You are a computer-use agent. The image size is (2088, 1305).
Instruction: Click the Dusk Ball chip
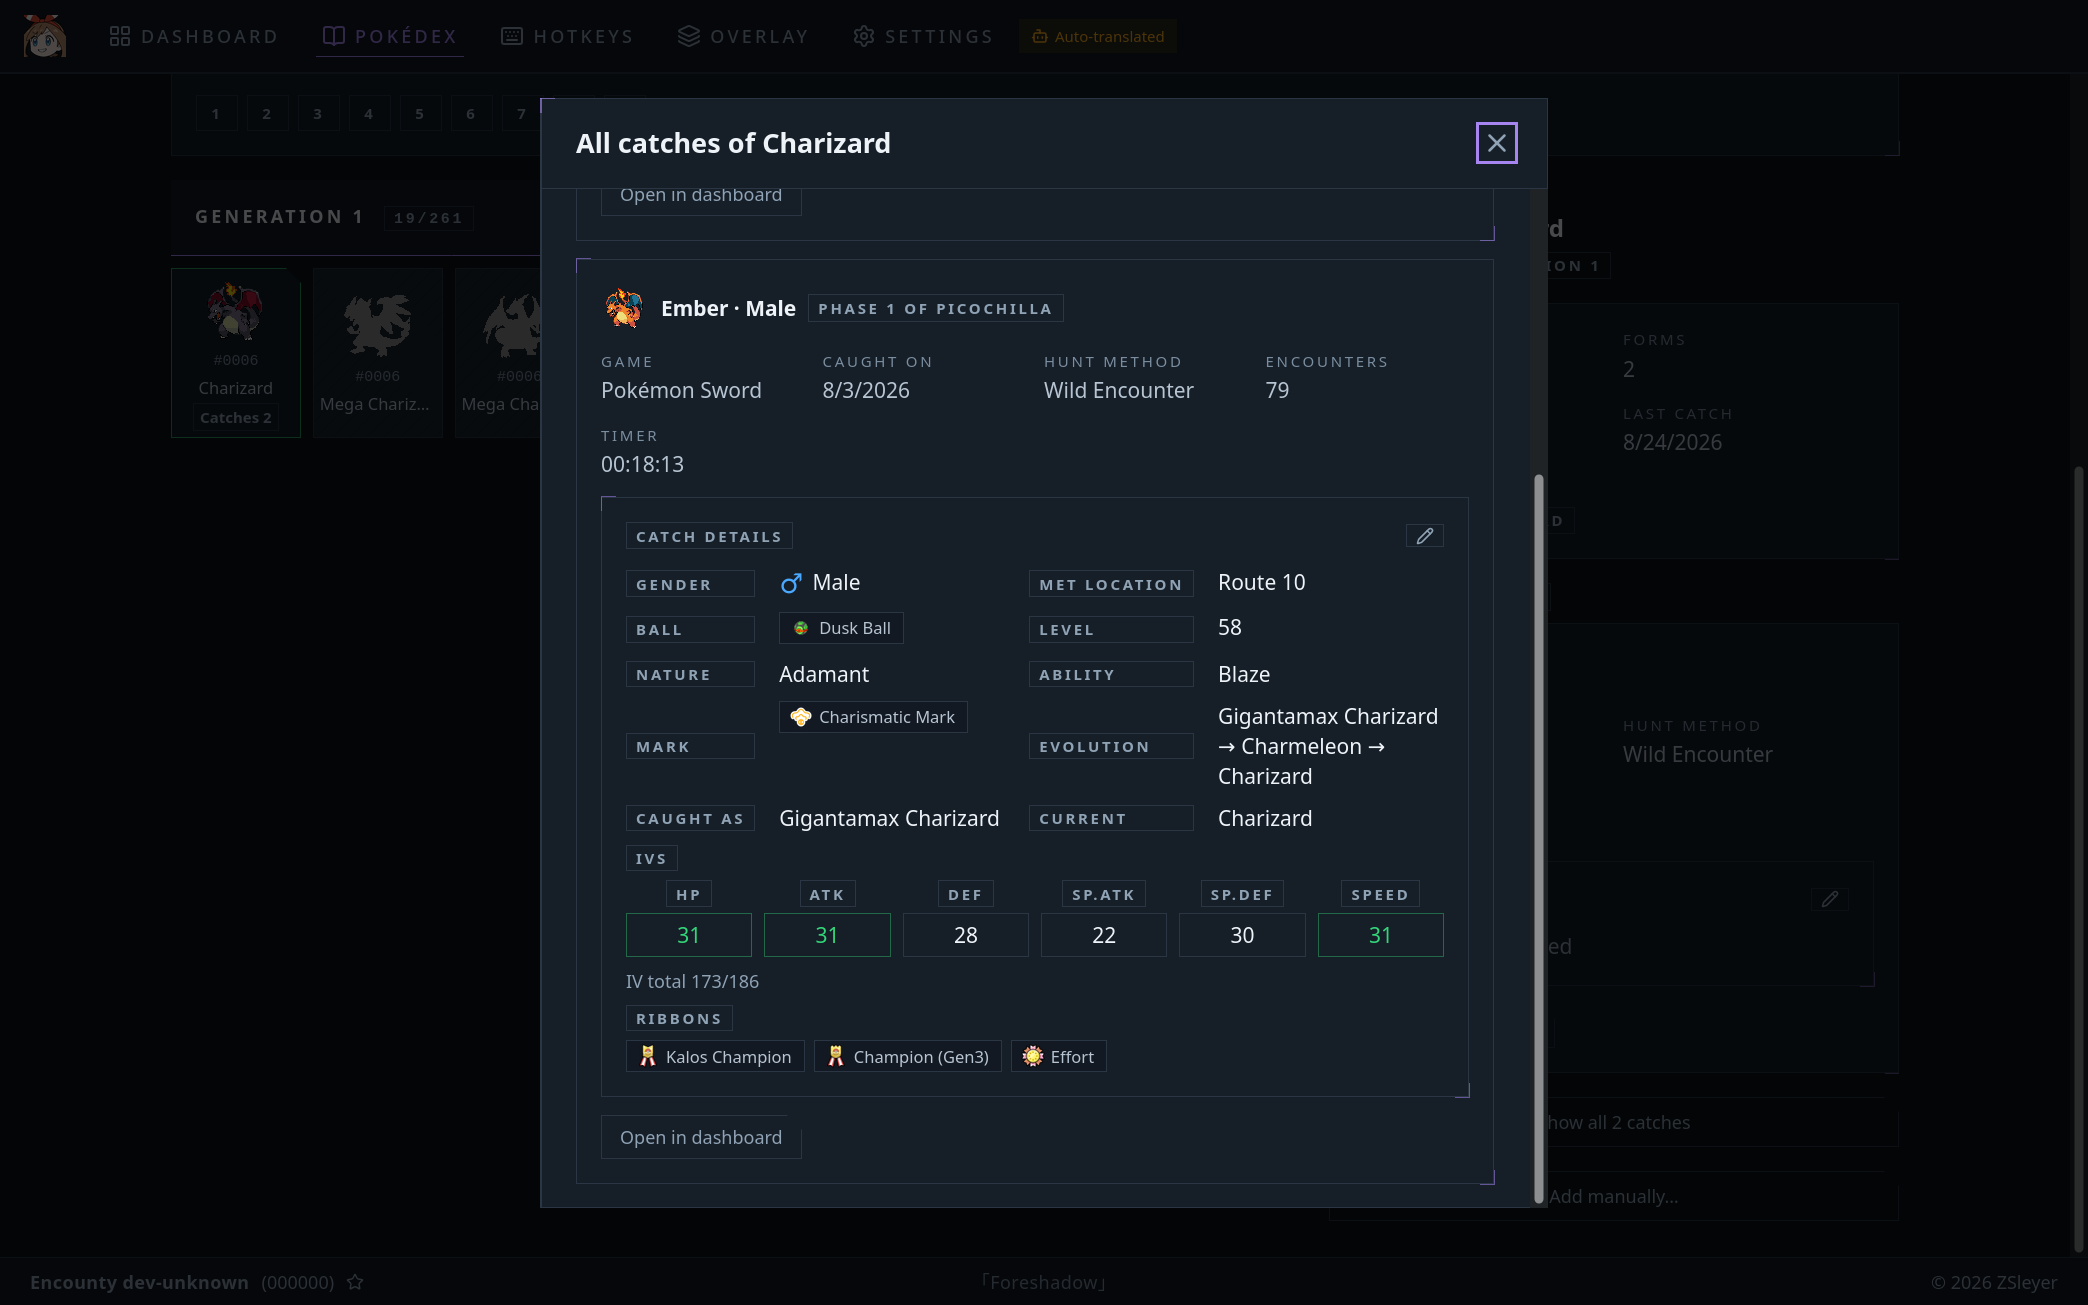841,628
